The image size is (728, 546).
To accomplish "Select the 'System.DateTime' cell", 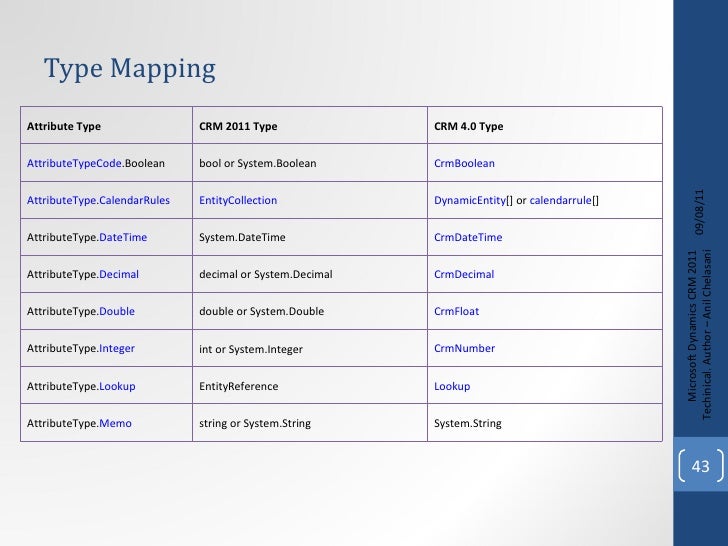I will (310, 237).
